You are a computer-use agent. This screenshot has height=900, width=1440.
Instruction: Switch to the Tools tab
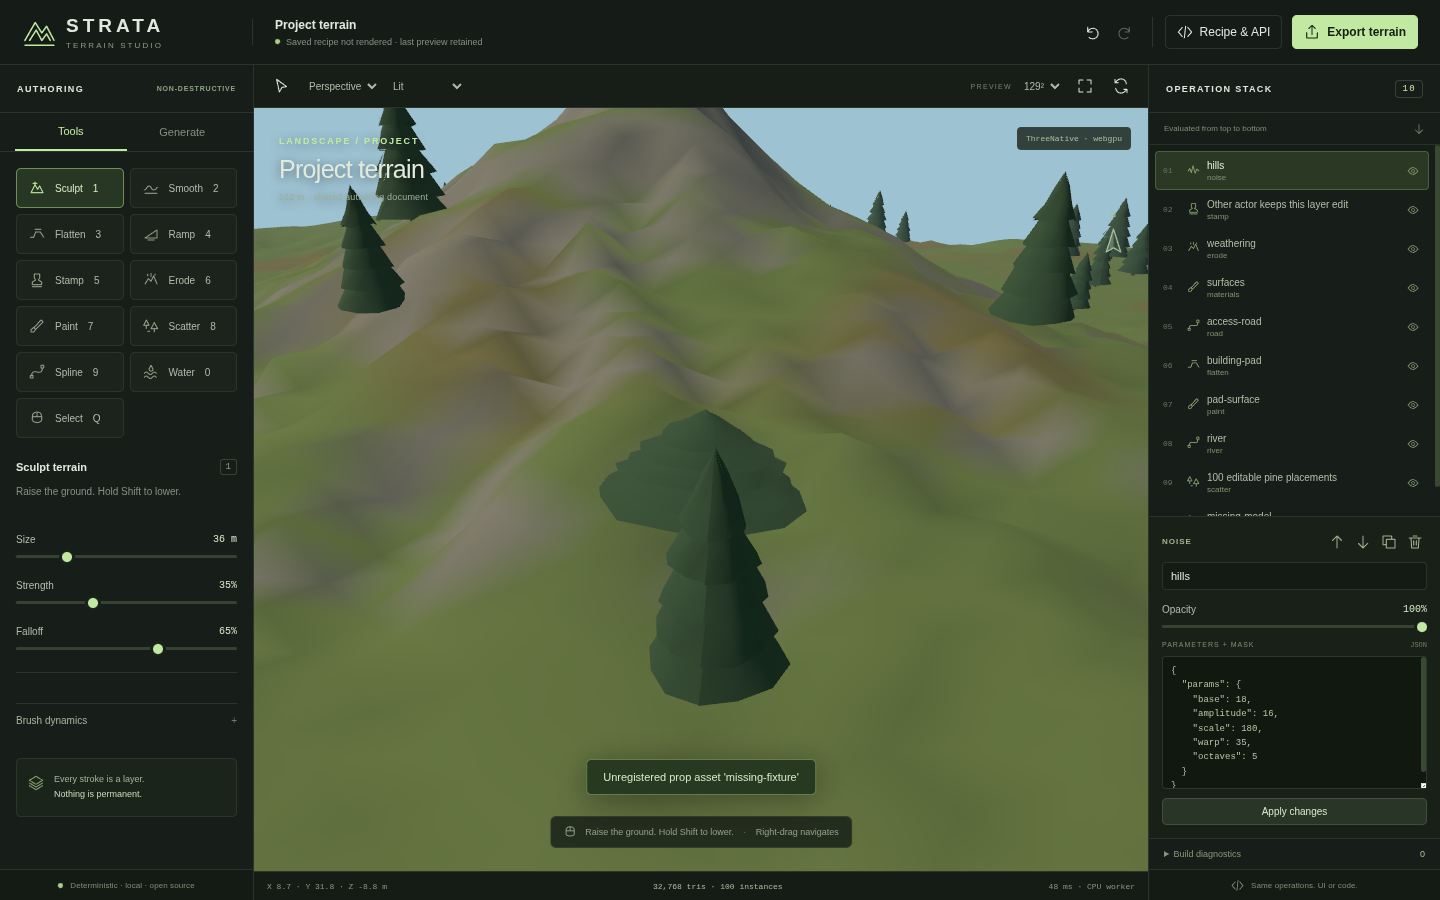coord(71,132)
